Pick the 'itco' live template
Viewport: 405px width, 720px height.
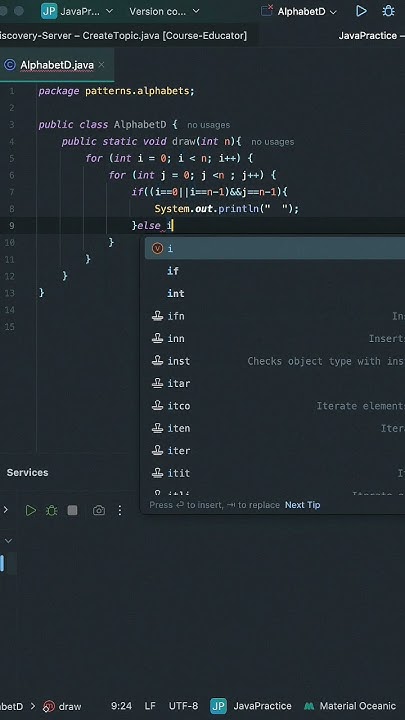275,406
